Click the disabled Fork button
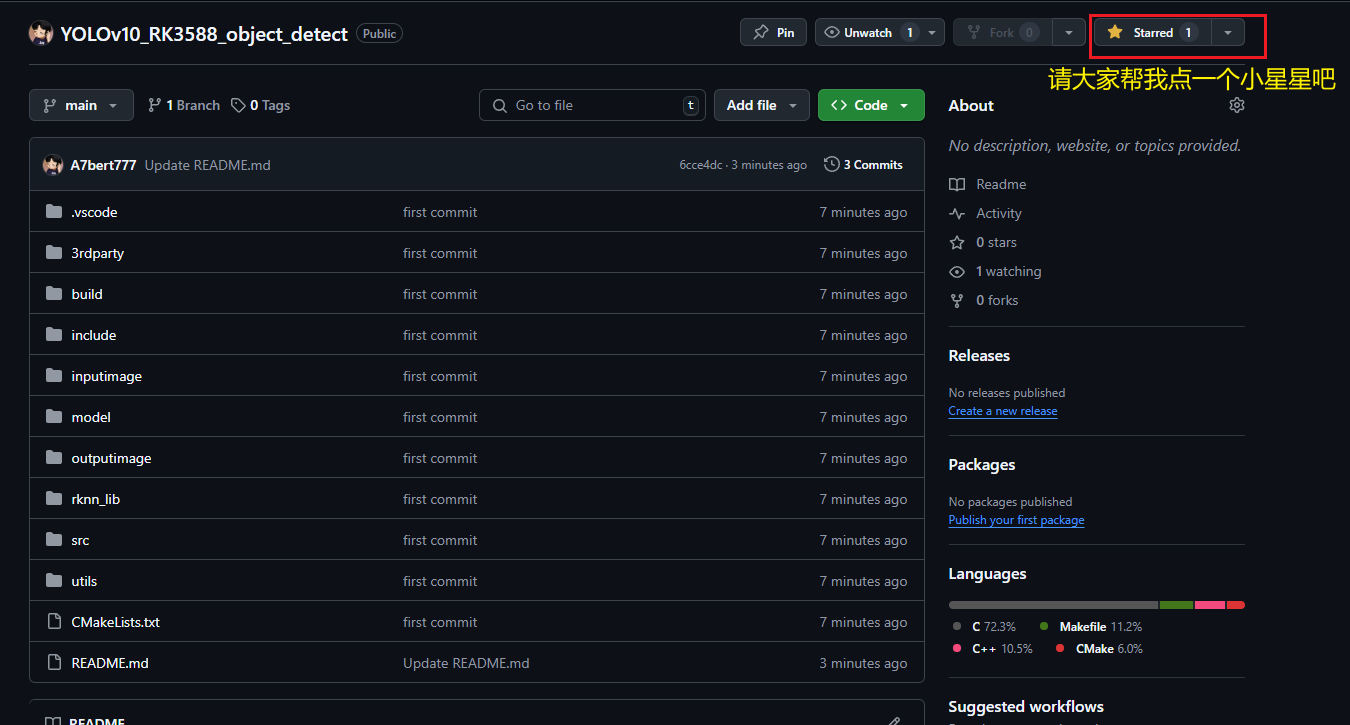The image size is (1350, 725). (1003, 32)
